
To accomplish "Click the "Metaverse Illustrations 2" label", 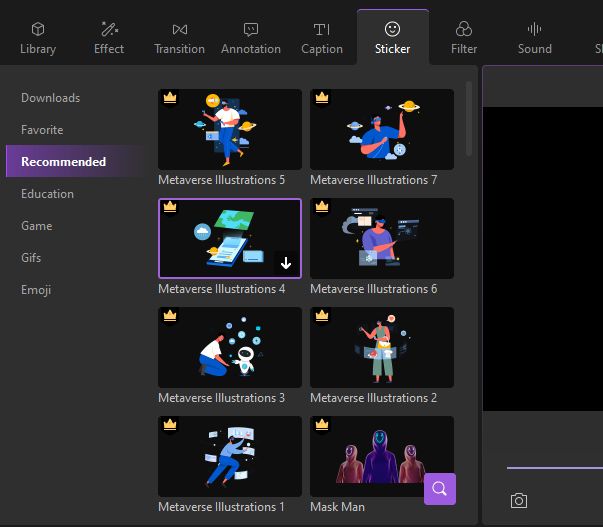I will point(373,397).
